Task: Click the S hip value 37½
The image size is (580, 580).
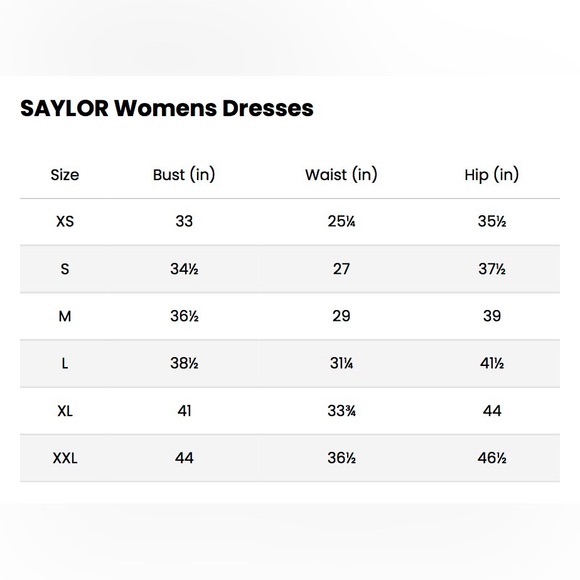Action: (492, 269)
